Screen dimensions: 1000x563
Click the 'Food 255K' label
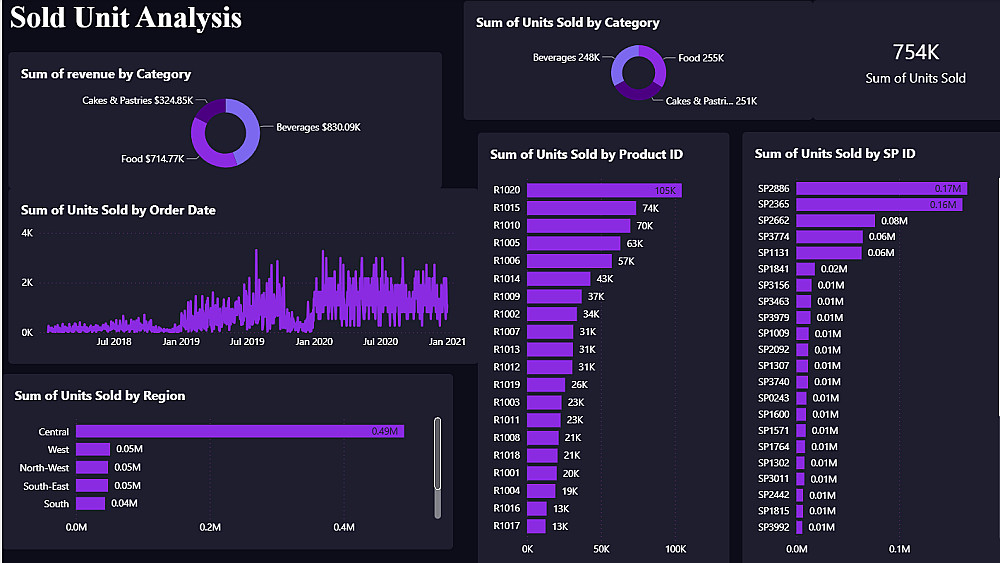701,58
